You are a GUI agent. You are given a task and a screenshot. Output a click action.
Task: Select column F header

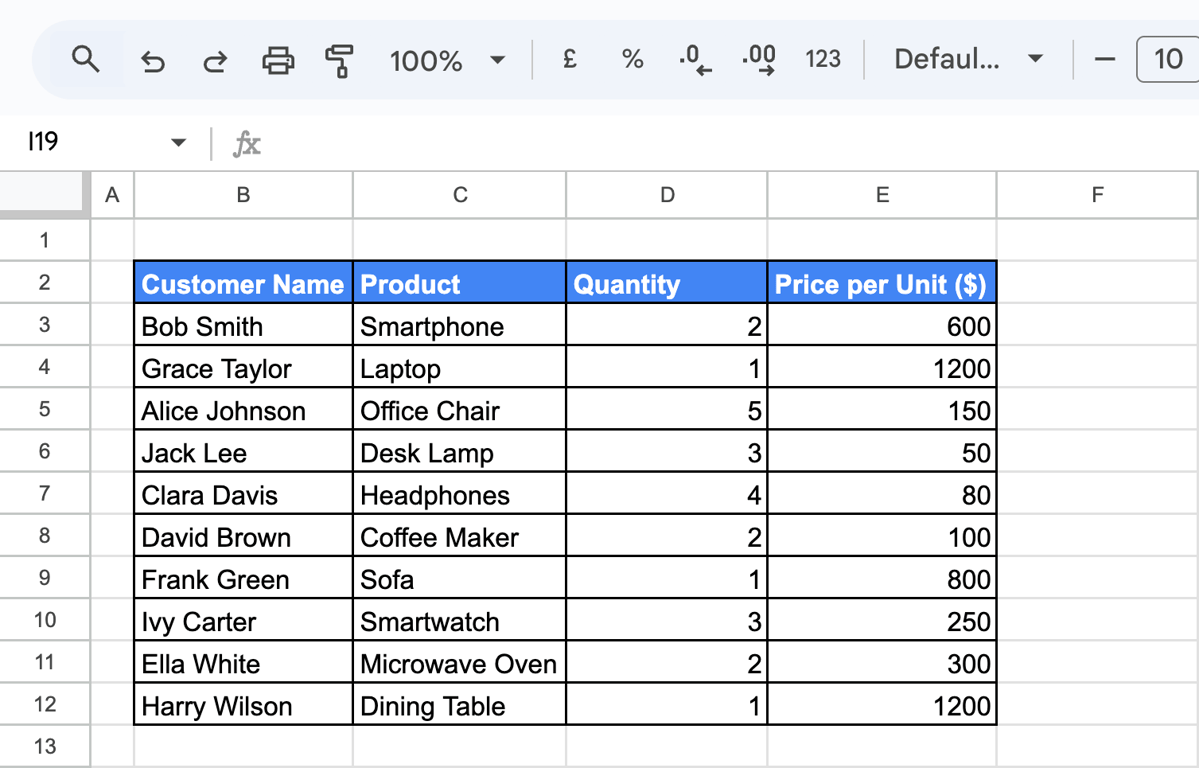coord(1097,195)
